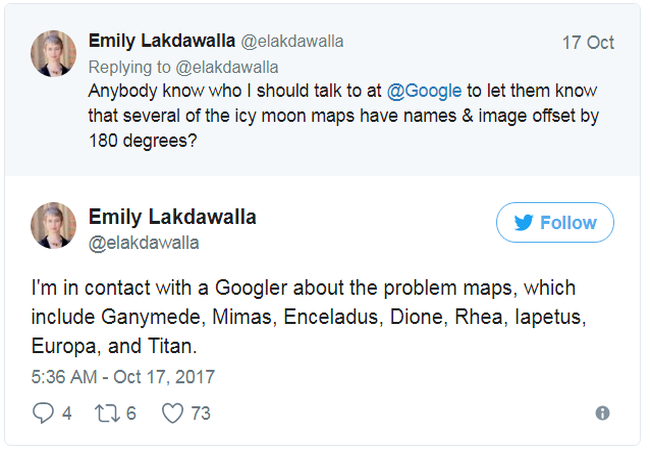Screen dimensions: 650x450
Task: Click bold Emily Lakdawalla name in main tweet
Action: (x=172, y=217)
